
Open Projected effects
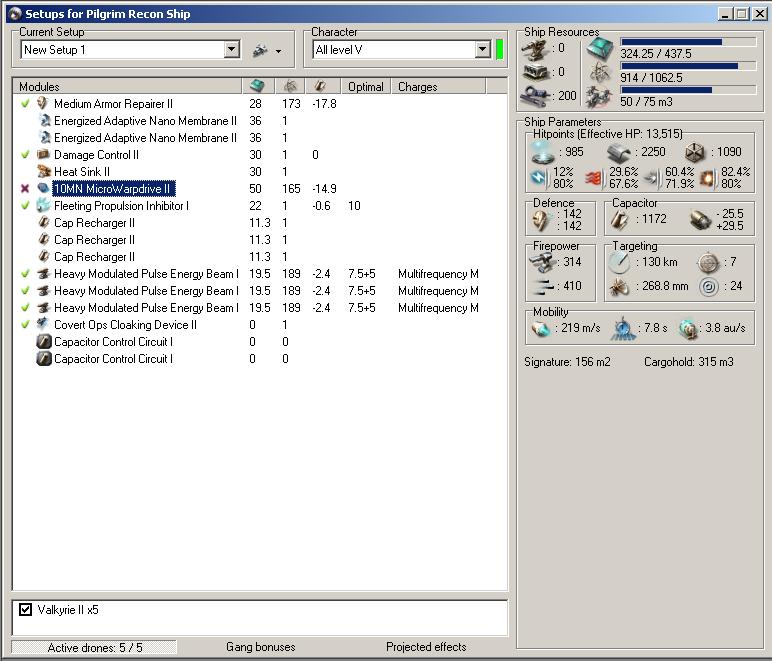point(426,647)
